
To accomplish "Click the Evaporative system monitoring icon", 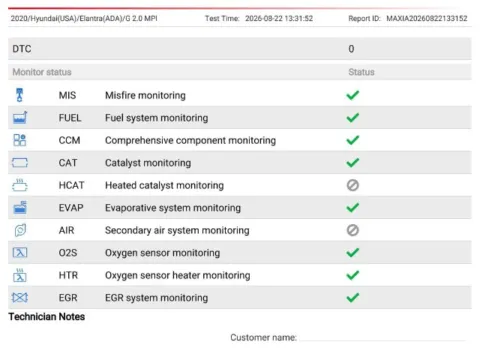I will 20,207.
